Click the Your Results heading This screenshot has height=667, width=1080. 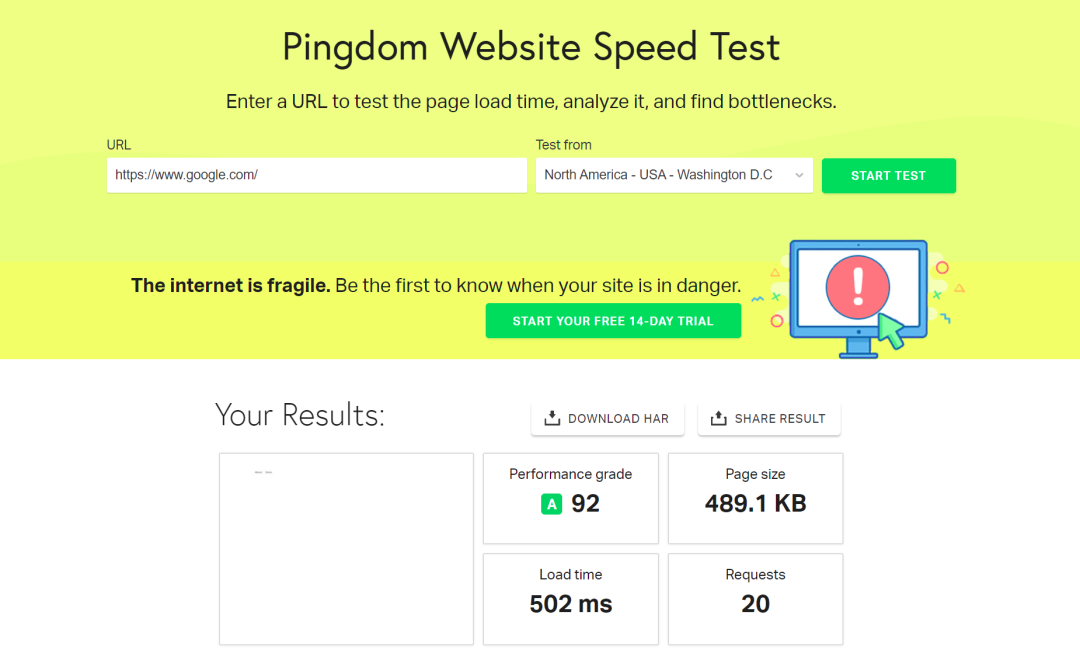(300, 415)
